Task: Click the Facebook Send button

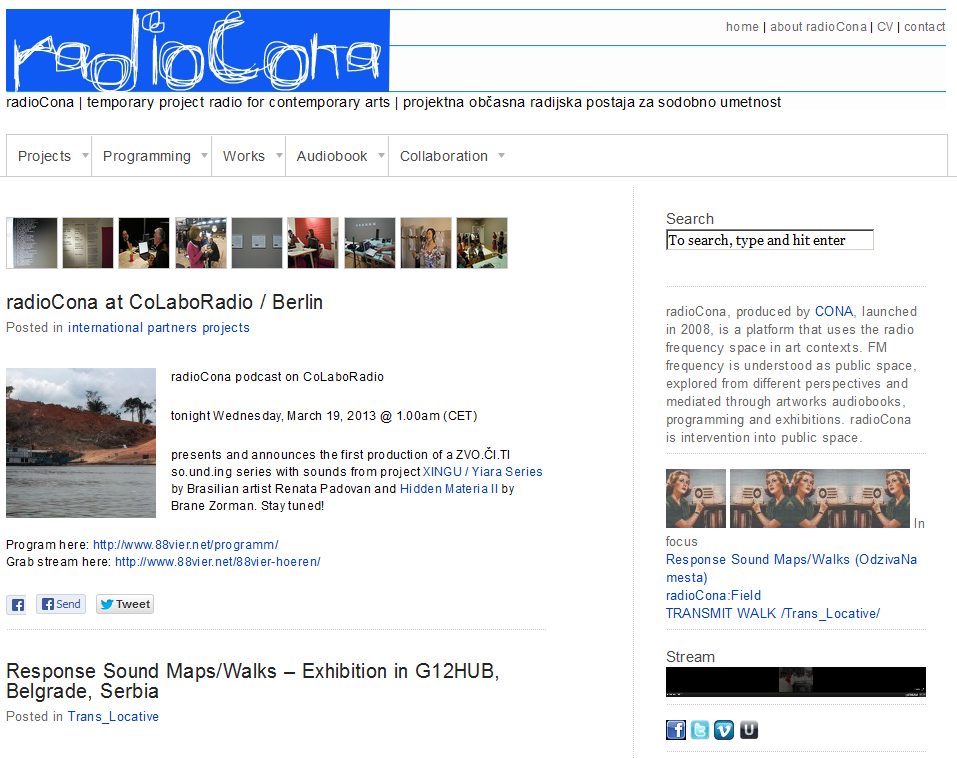Action: click(61, 604)
